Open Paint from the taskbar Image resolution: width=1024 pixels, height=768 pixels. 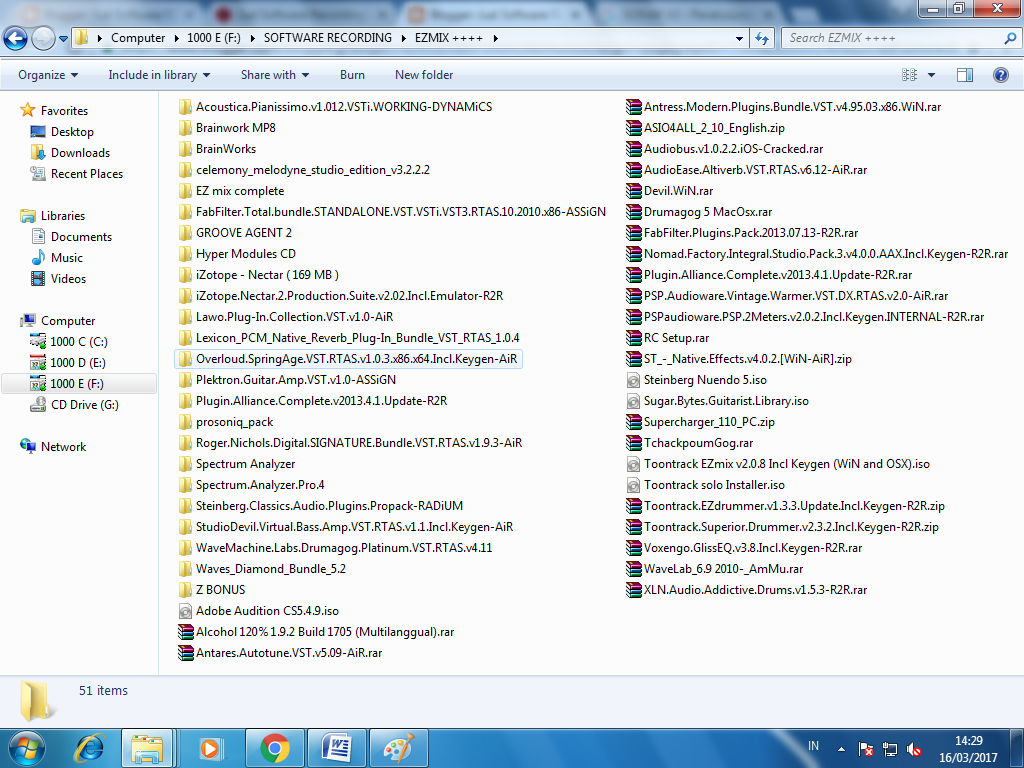(x=399, y=748)
